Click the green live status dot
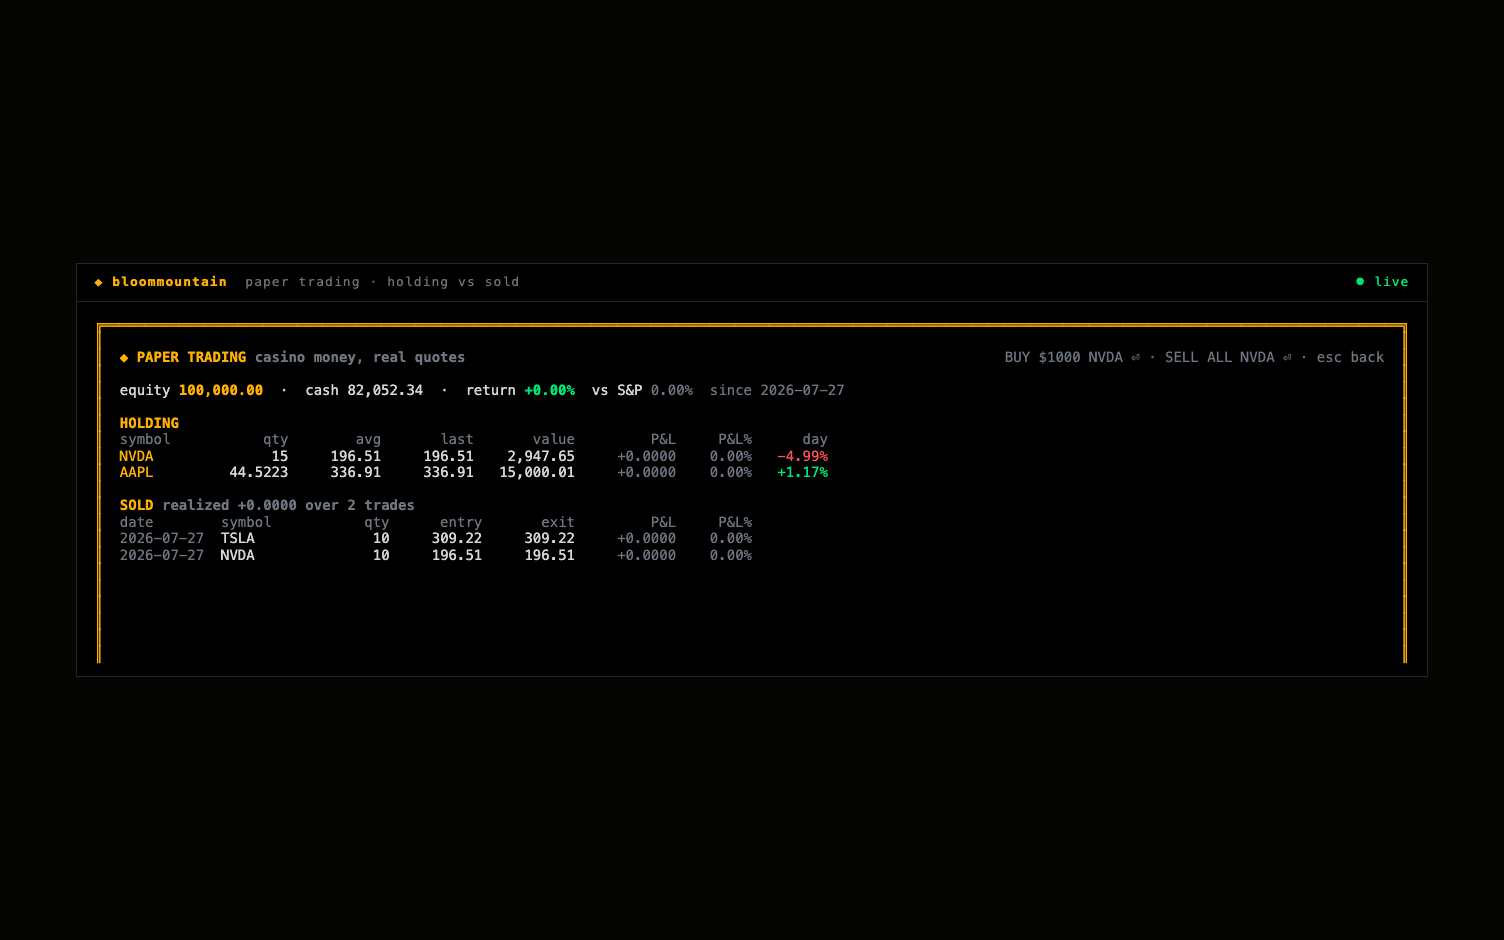 click(1360, 282)
